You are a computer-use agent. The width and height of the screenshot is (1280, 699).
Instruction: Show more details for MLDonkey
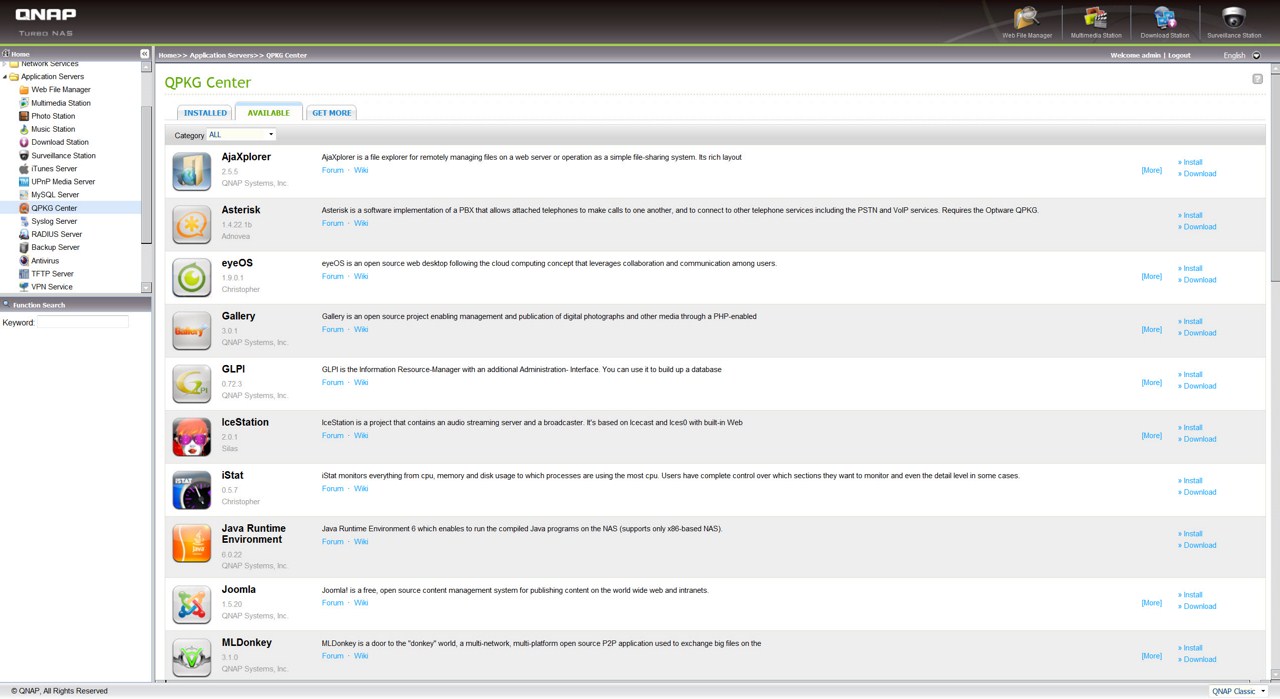pos(1152,656)
